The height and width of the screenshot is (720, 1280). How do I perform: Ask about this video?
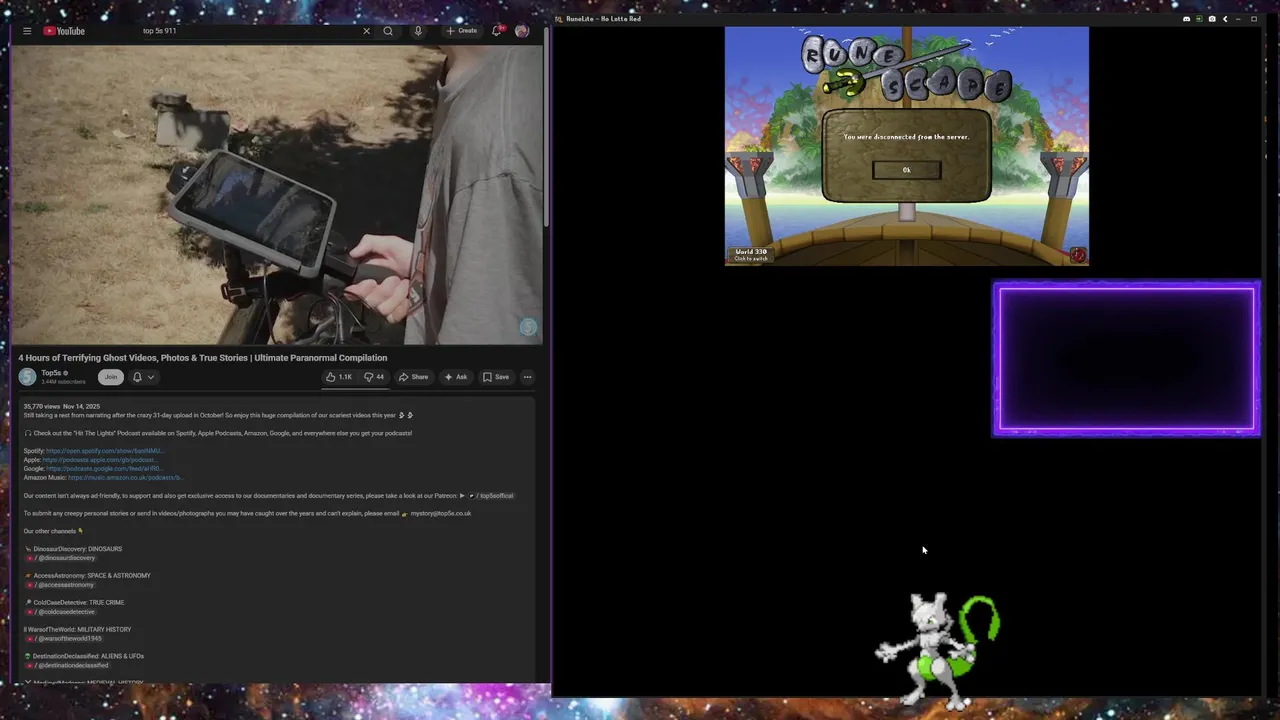point(455,377)
